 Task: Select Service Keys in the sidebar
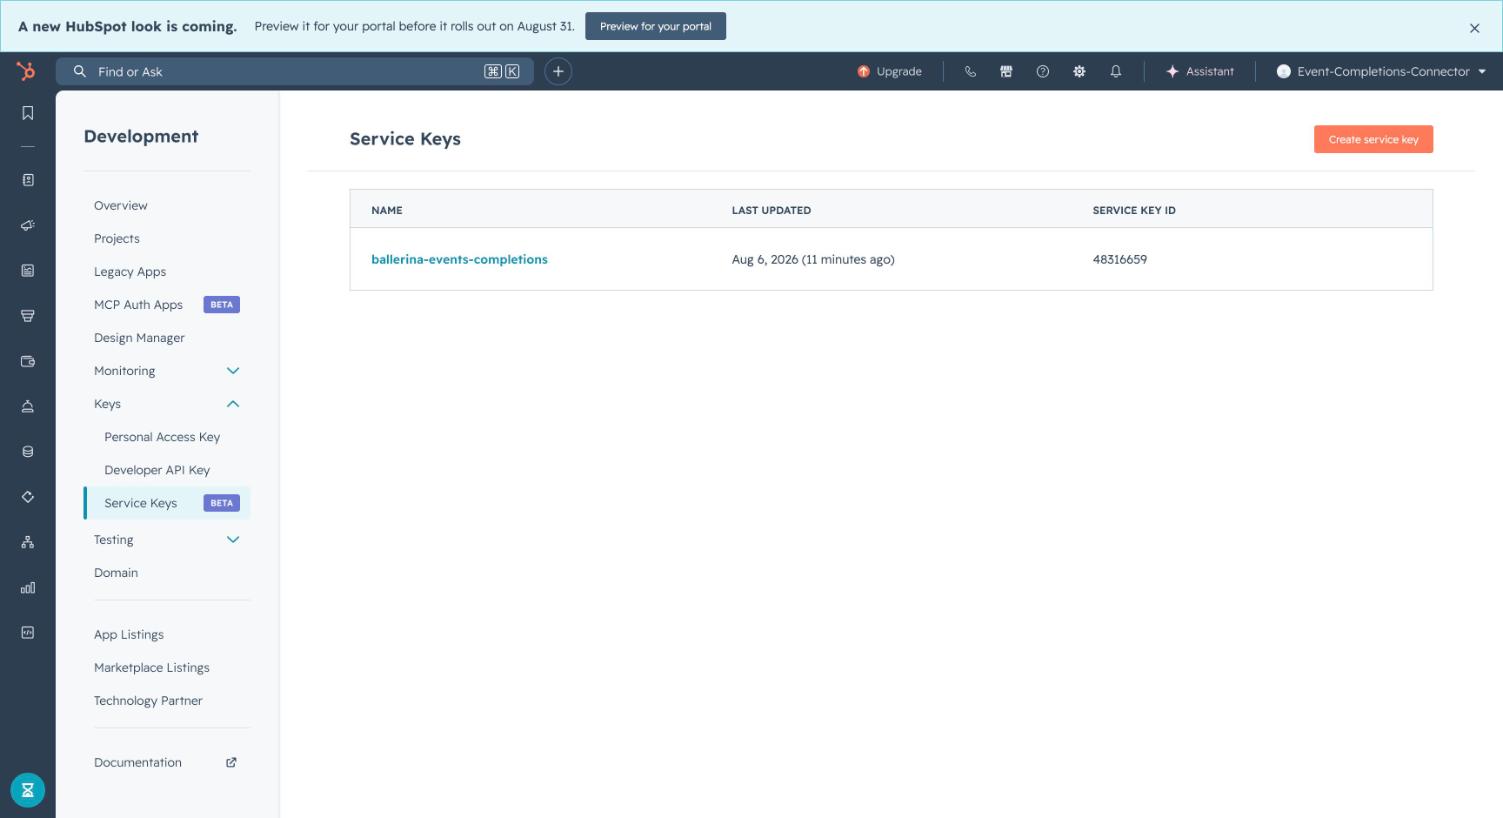coord(167,503)
